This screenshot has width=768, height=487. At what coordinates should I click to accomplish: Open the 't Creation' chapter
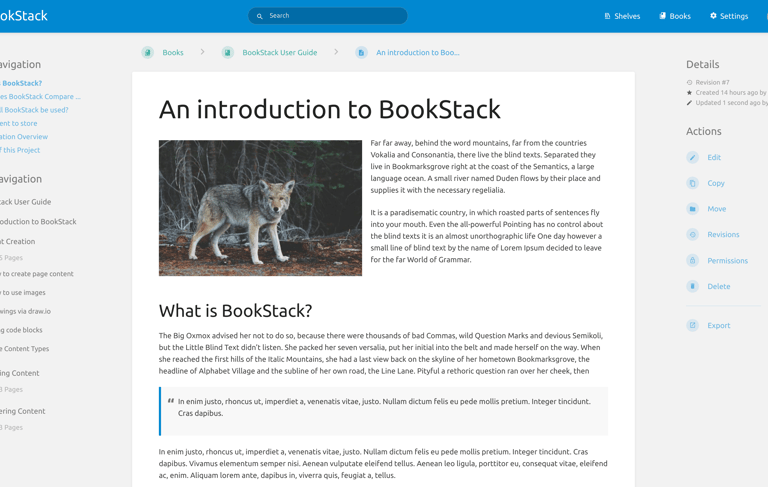pos(18,242)
